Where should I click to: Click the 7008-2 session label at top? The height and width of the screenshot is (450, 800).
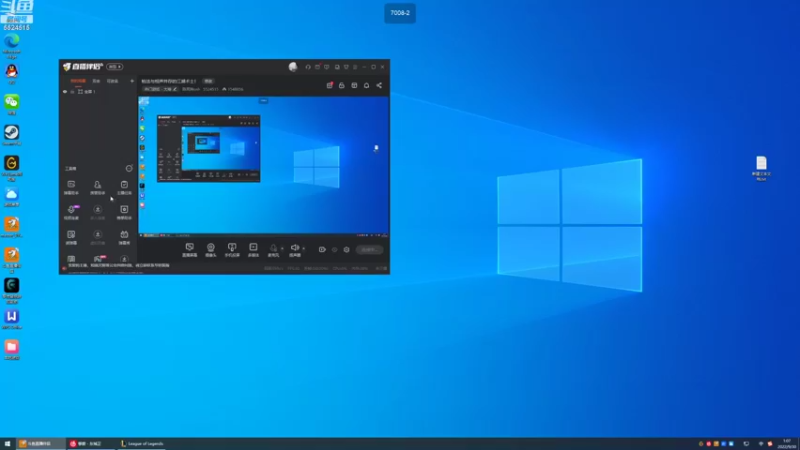point(400,13)
